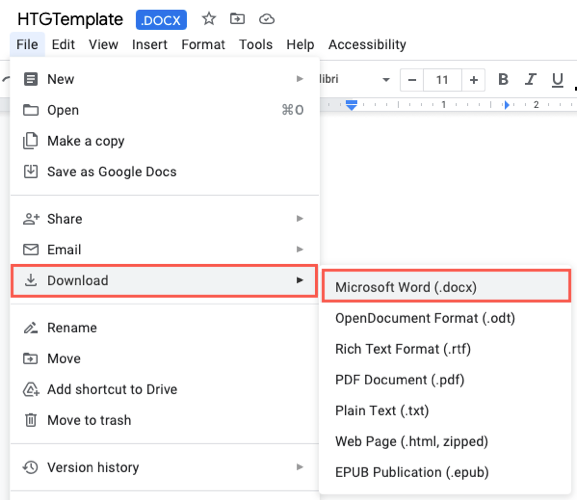This screenshot has height=500, width=577.
Task: Toggle italic formatting
Action: click(x=530, y=79)
